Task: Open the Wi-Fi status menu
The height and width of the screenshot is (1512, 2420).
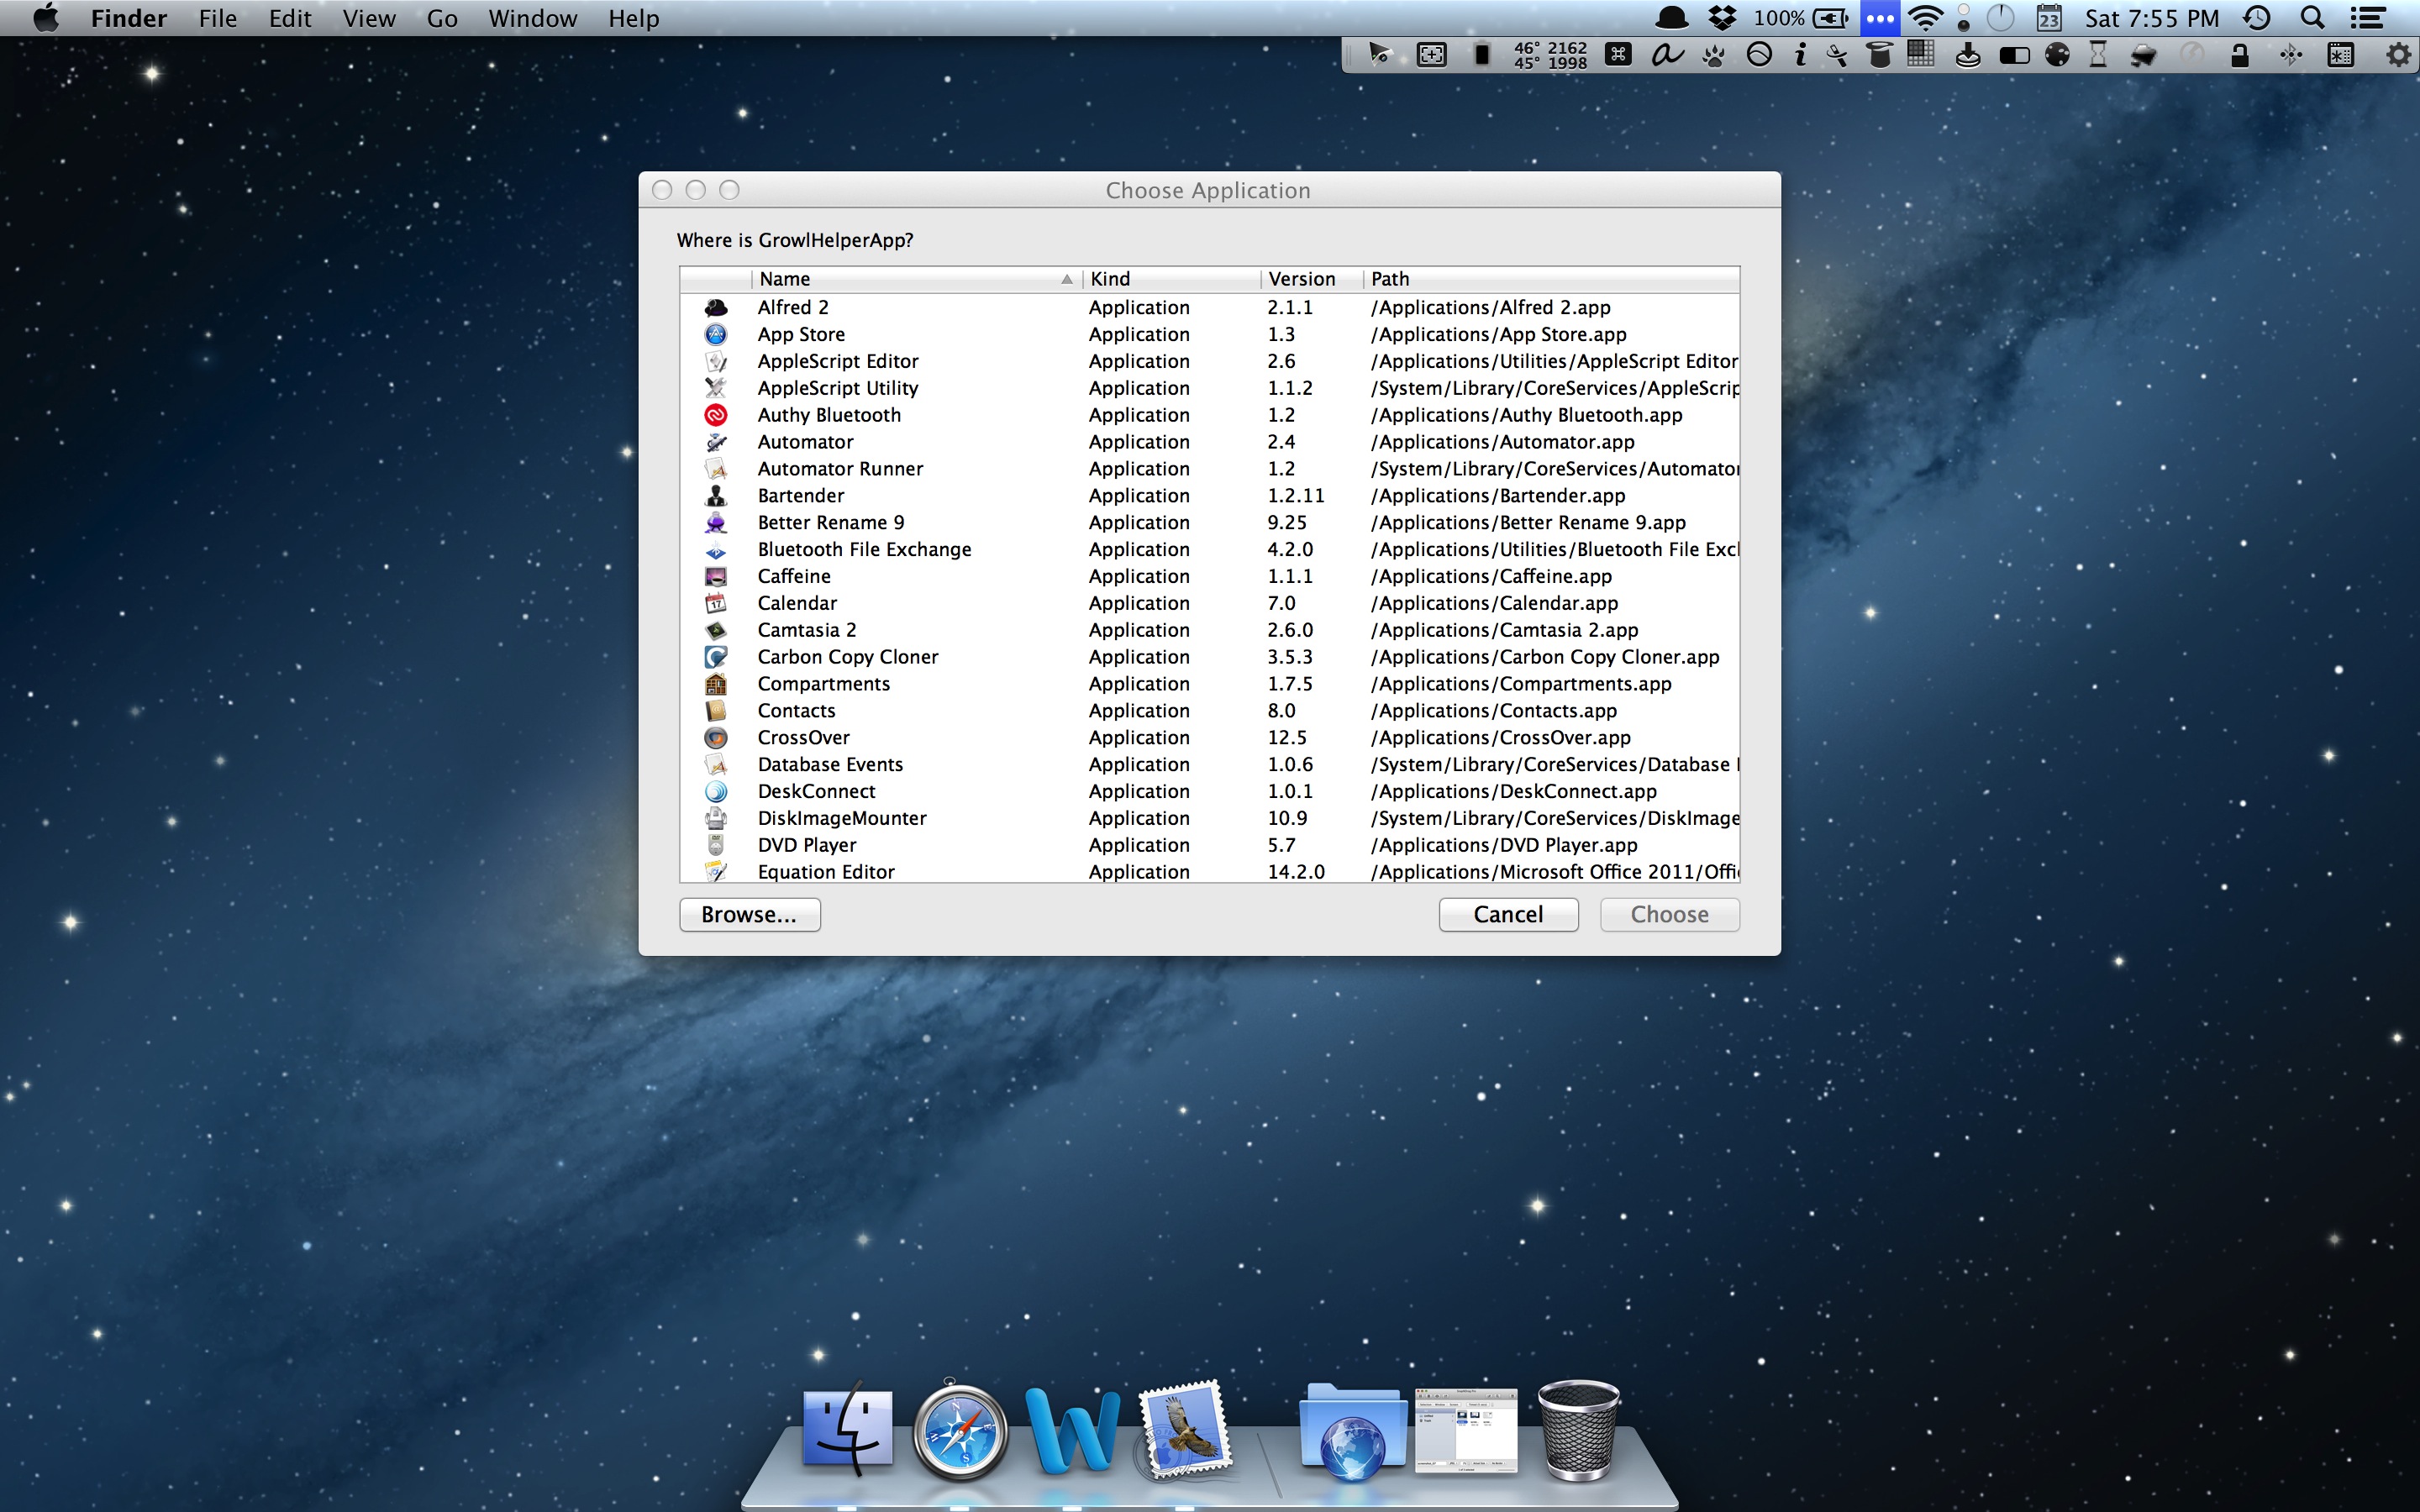Action: click(x=1925, y=18)
